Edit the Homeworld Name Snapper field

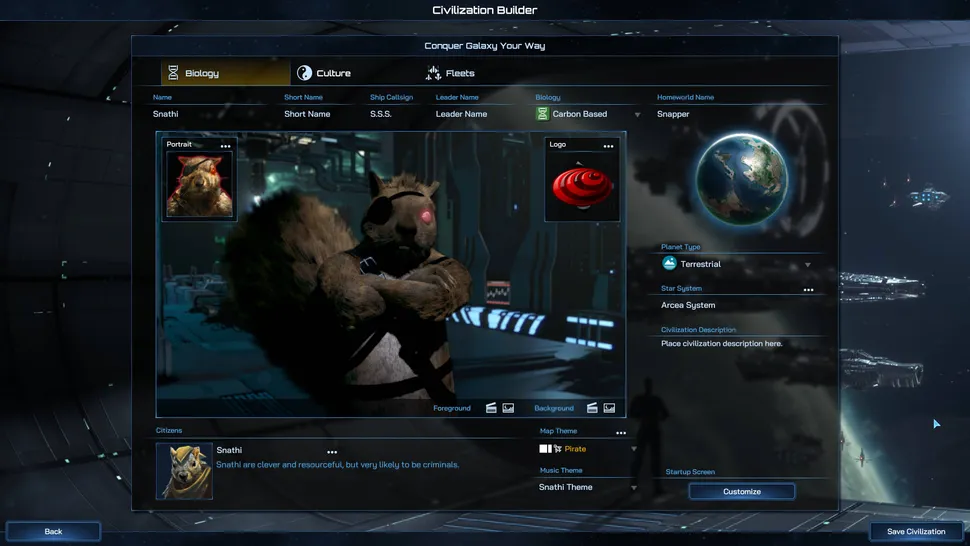(x=739, y=114)
